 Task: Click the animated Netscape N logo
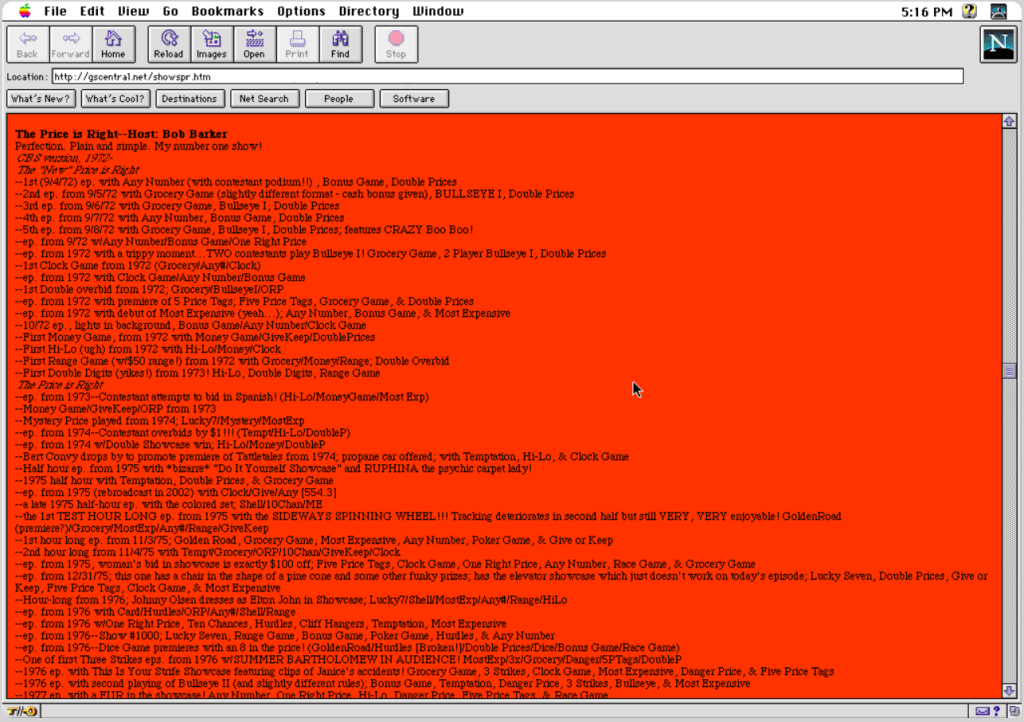[x=997, y=43]
